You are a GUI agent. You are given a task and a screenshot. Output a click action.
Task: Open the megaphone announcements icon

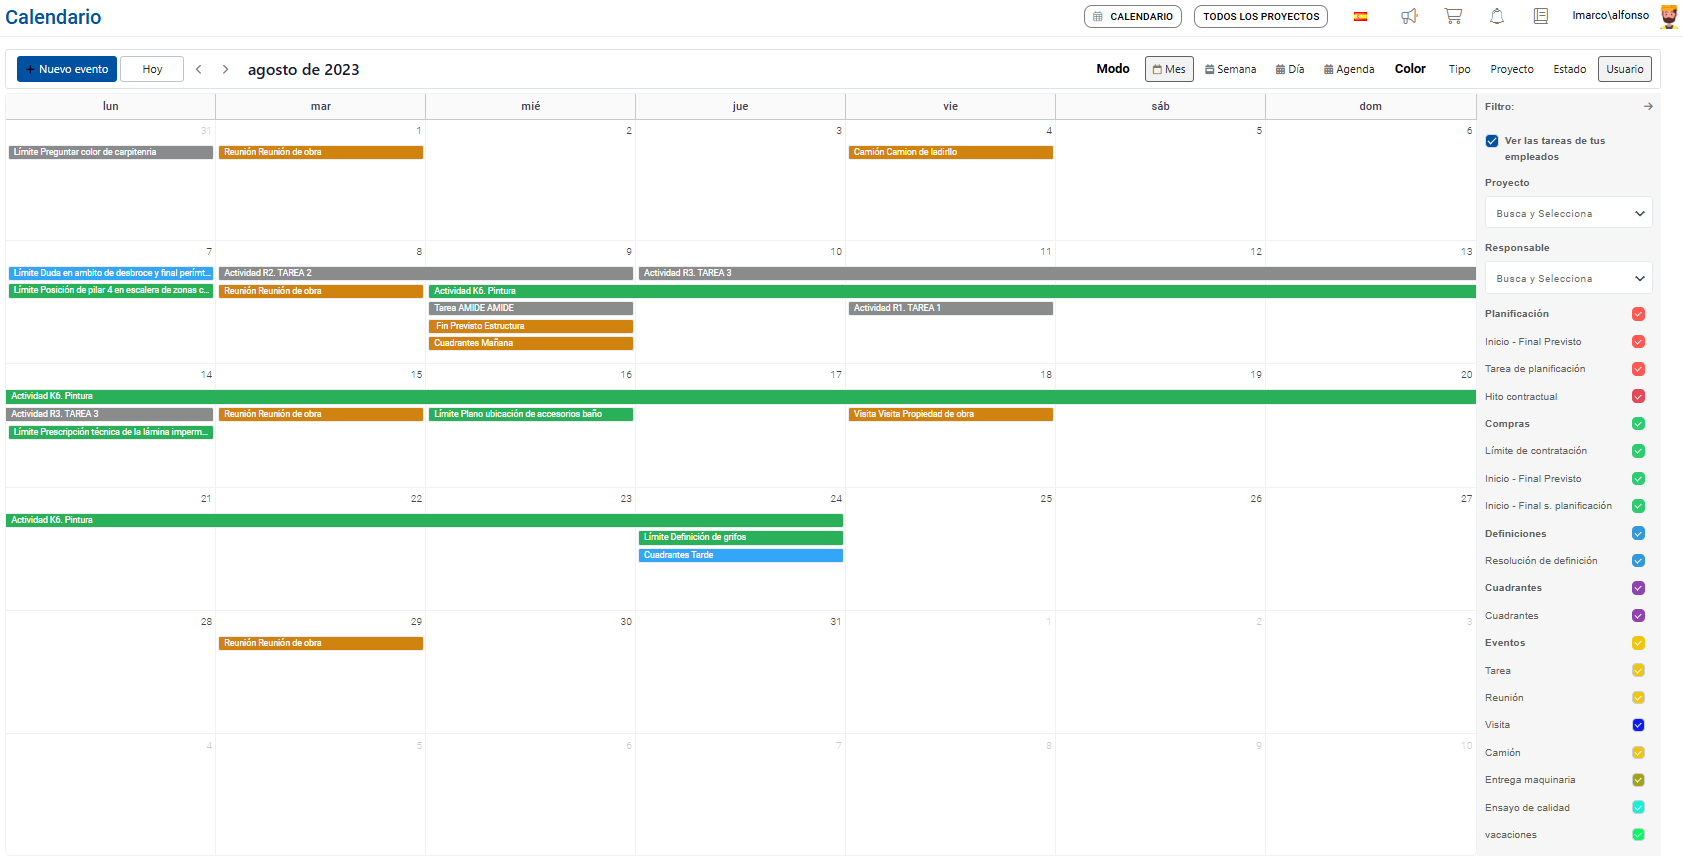coord(1409,16)
